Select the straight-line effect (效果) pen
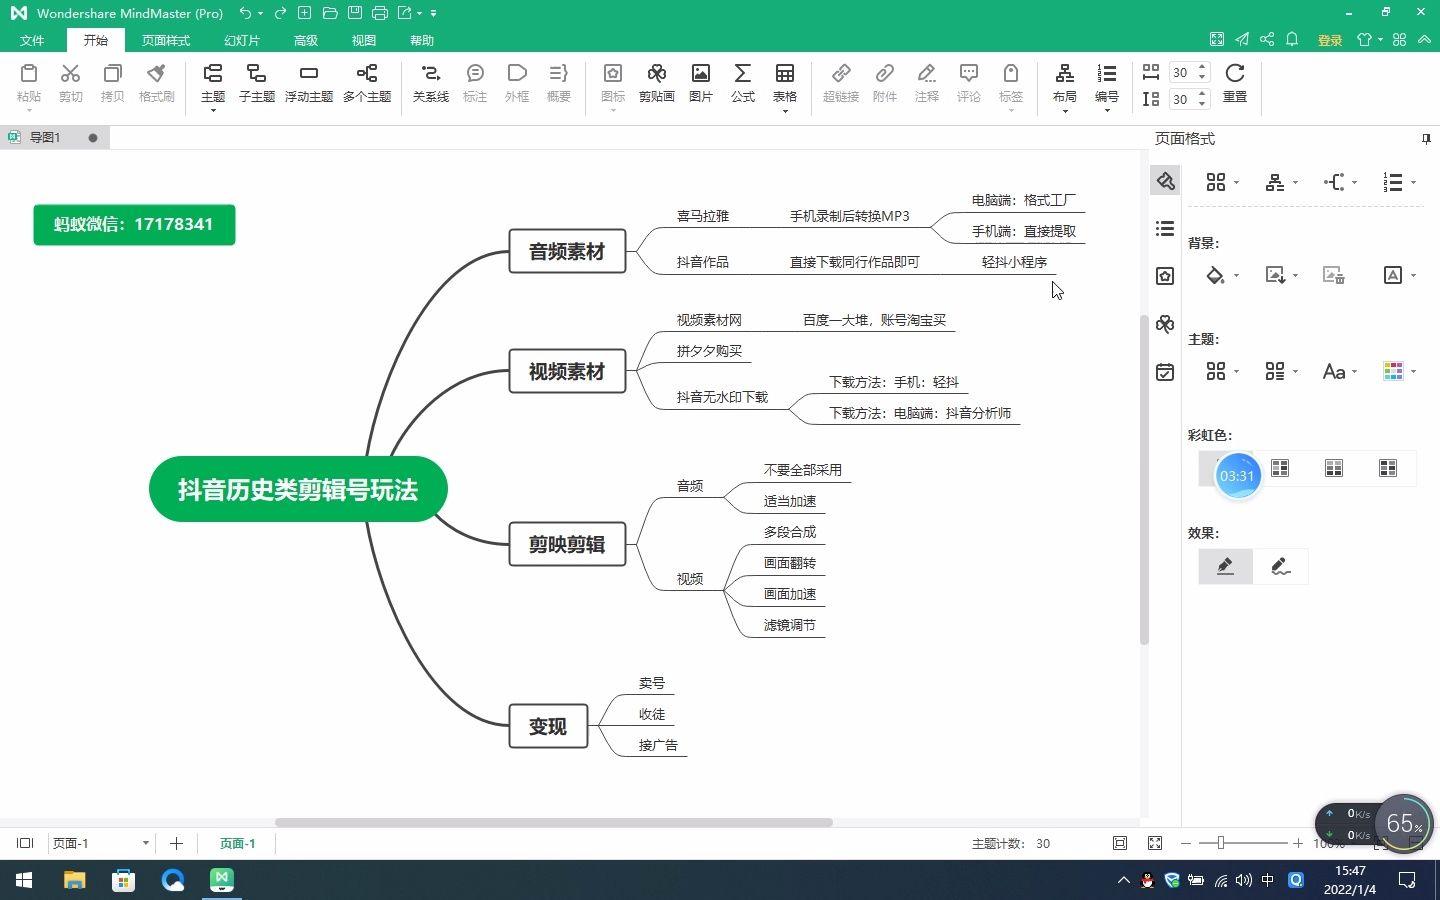The height and width of the screenshot is (900, 1440). pyautogui.click(x=1225, y=566)
